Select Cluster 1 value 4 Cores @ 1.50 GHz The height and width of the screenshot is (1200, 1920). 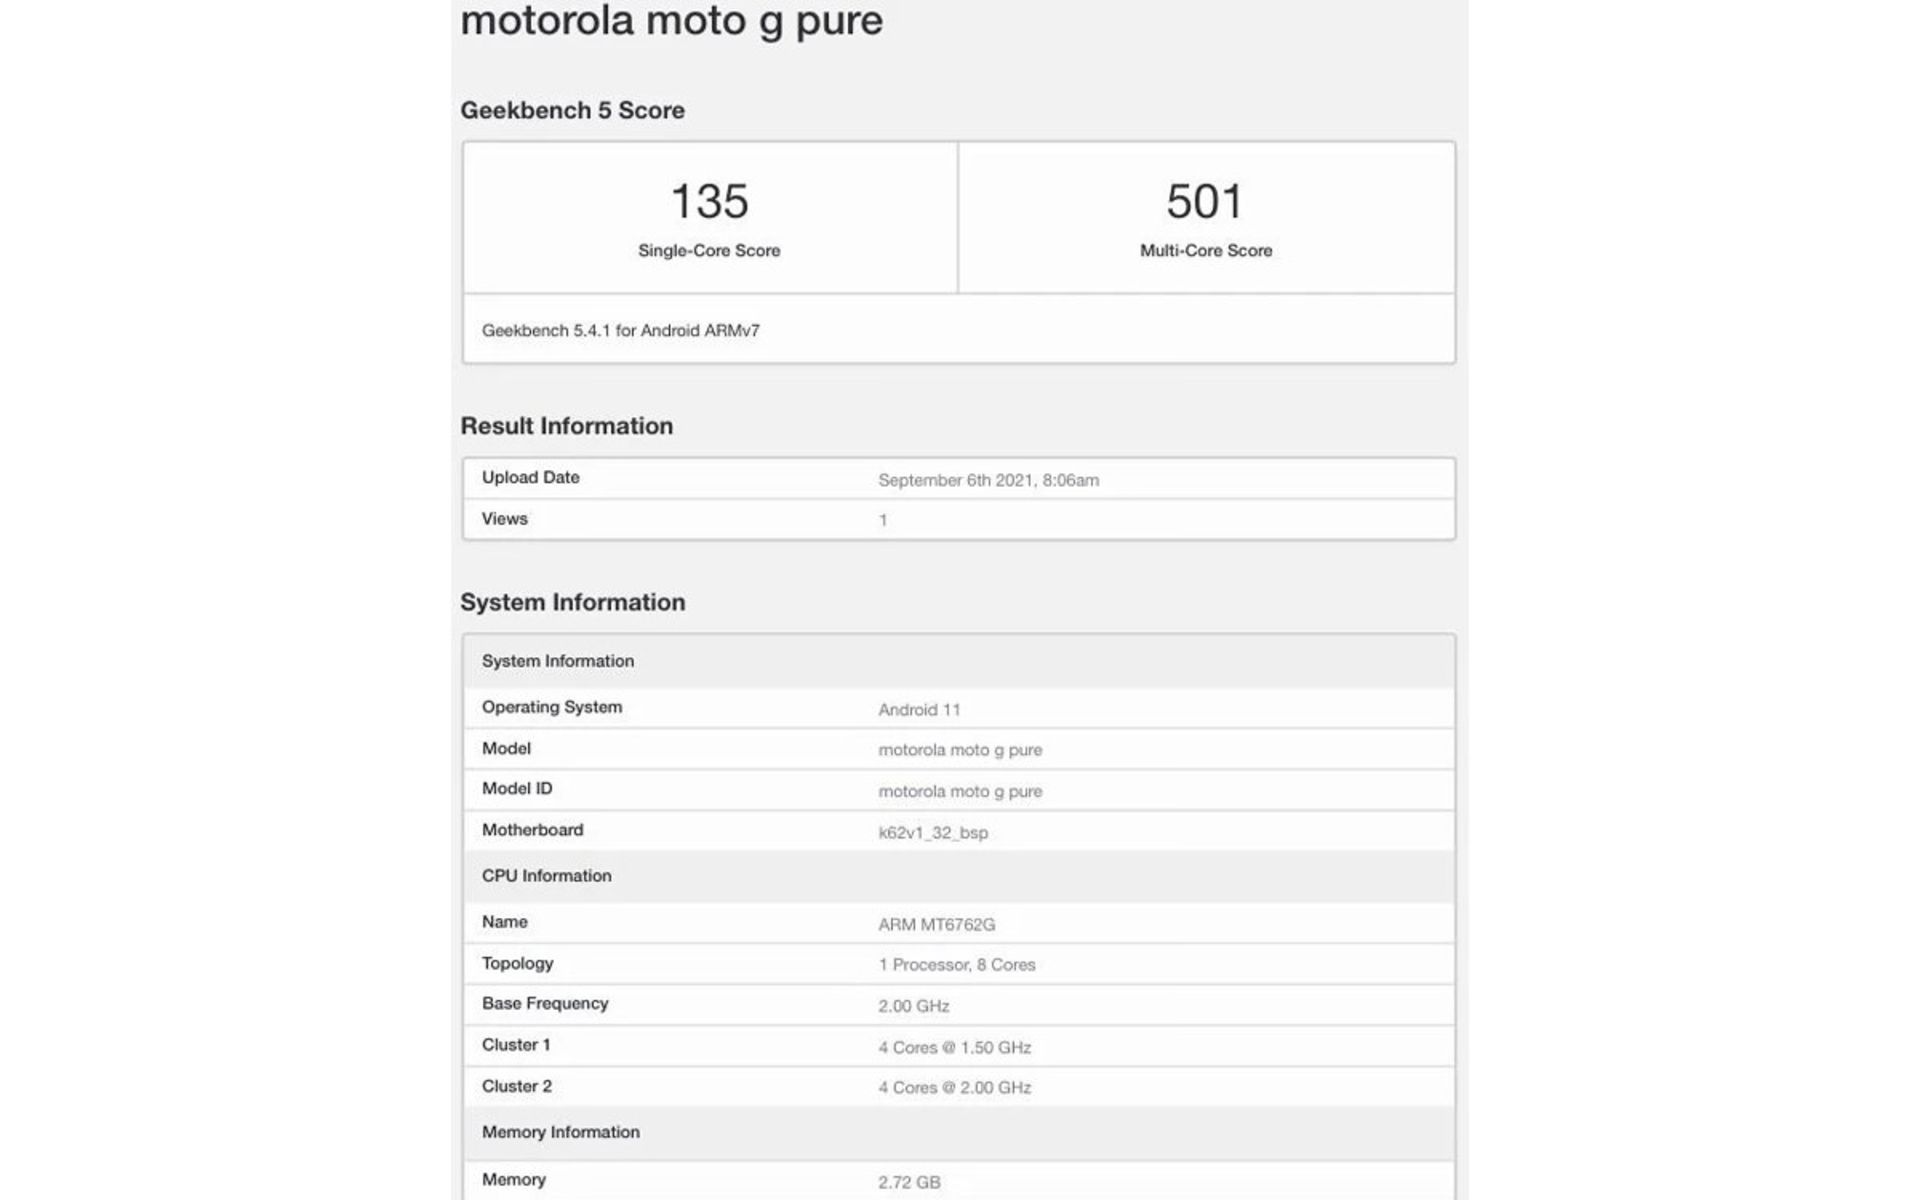(x=955, y=1048)
